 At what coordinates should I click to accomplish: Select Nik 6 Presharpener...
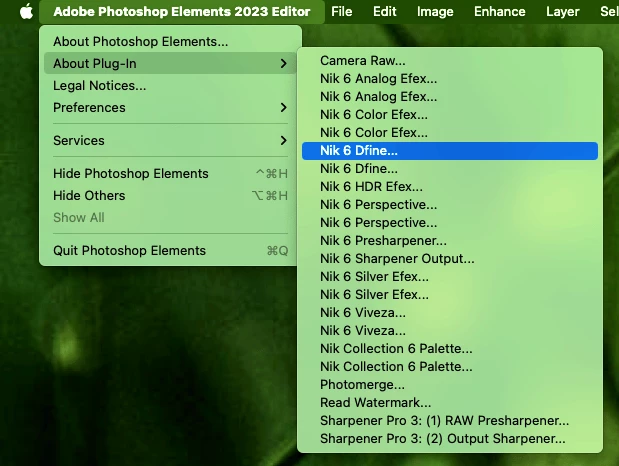click(450, 241)
